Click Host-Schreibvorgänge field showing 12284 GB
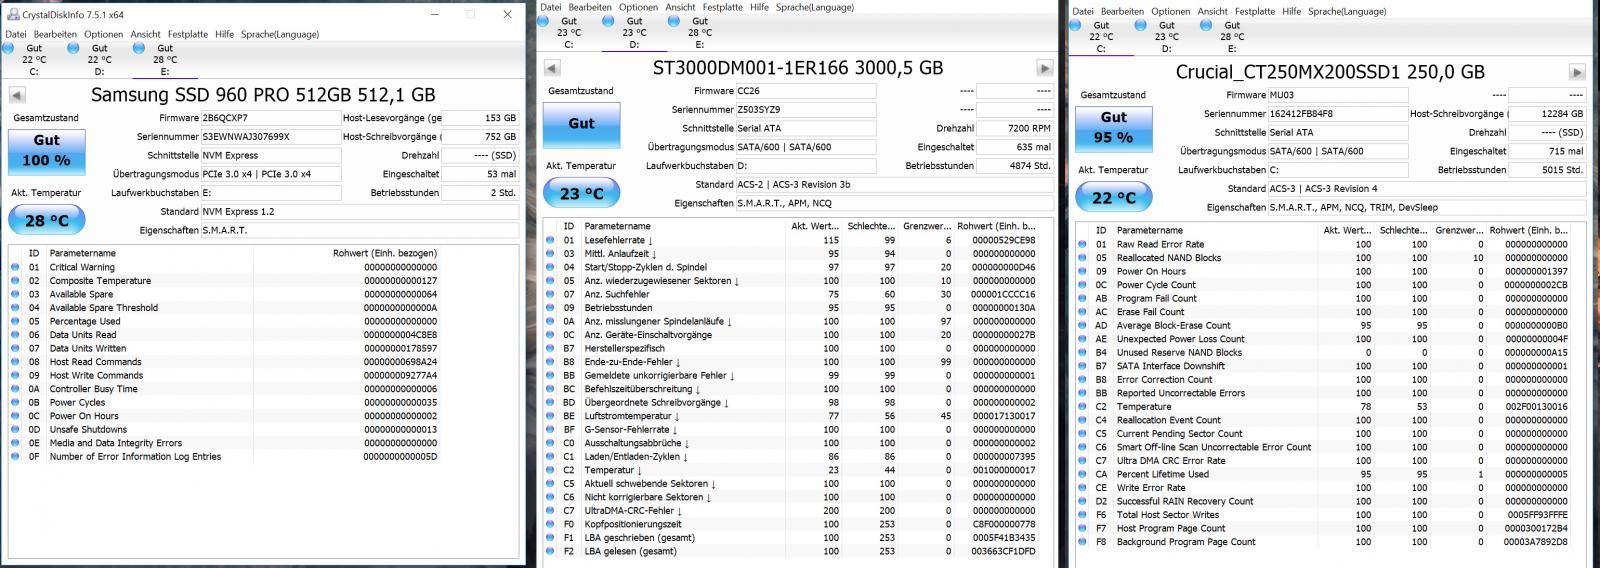This screenshot has height=568, width=1600. [1547, 114]
